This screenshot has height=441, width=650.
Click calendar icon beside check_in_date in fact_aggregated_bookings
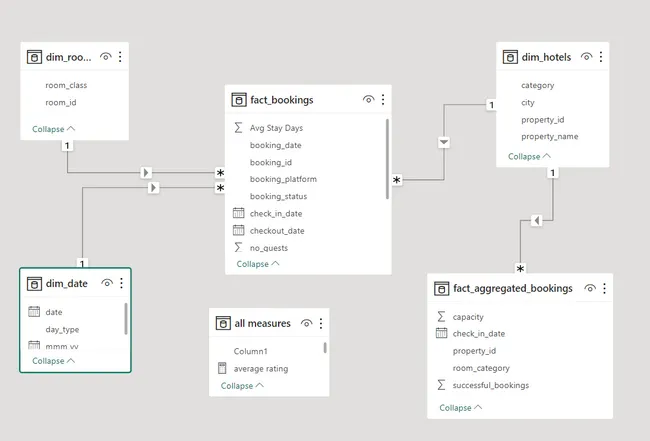pos(441,333)
